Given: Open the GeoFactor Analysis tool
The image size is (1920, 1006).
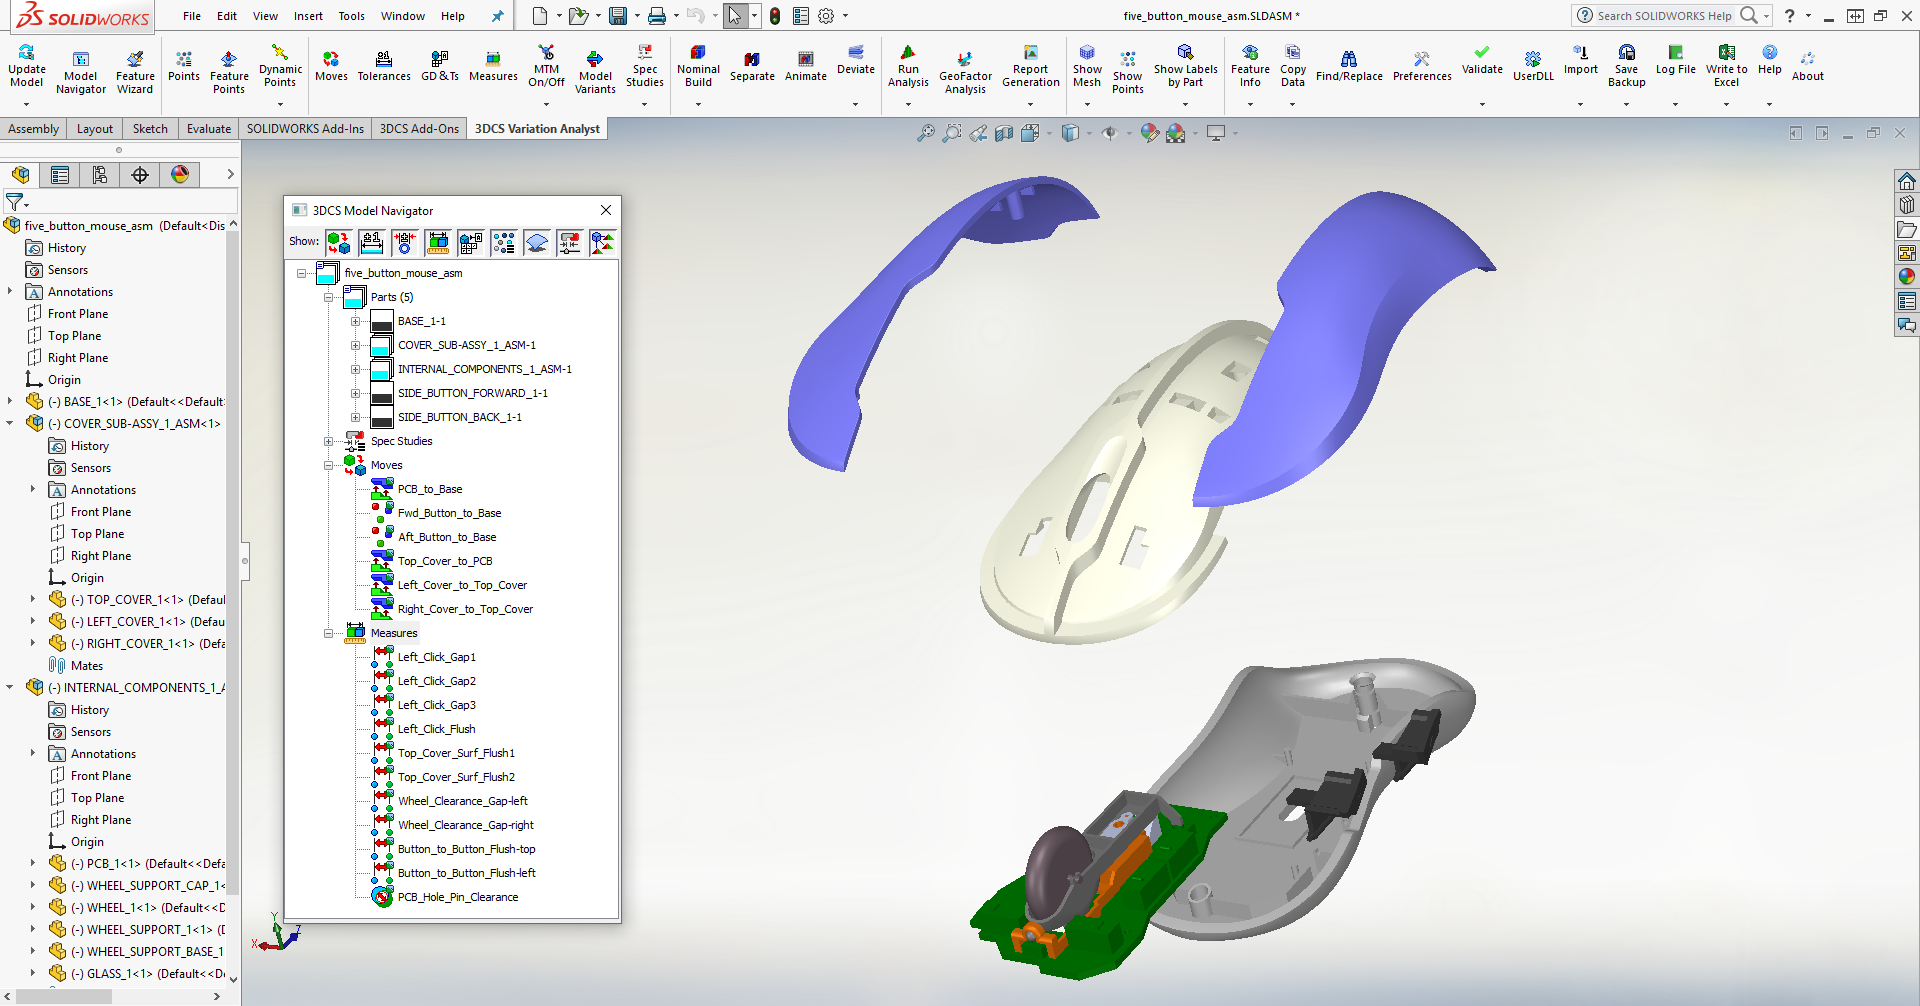Looking at the screenshot, I should pyautogui.click(x=964, y=68).
